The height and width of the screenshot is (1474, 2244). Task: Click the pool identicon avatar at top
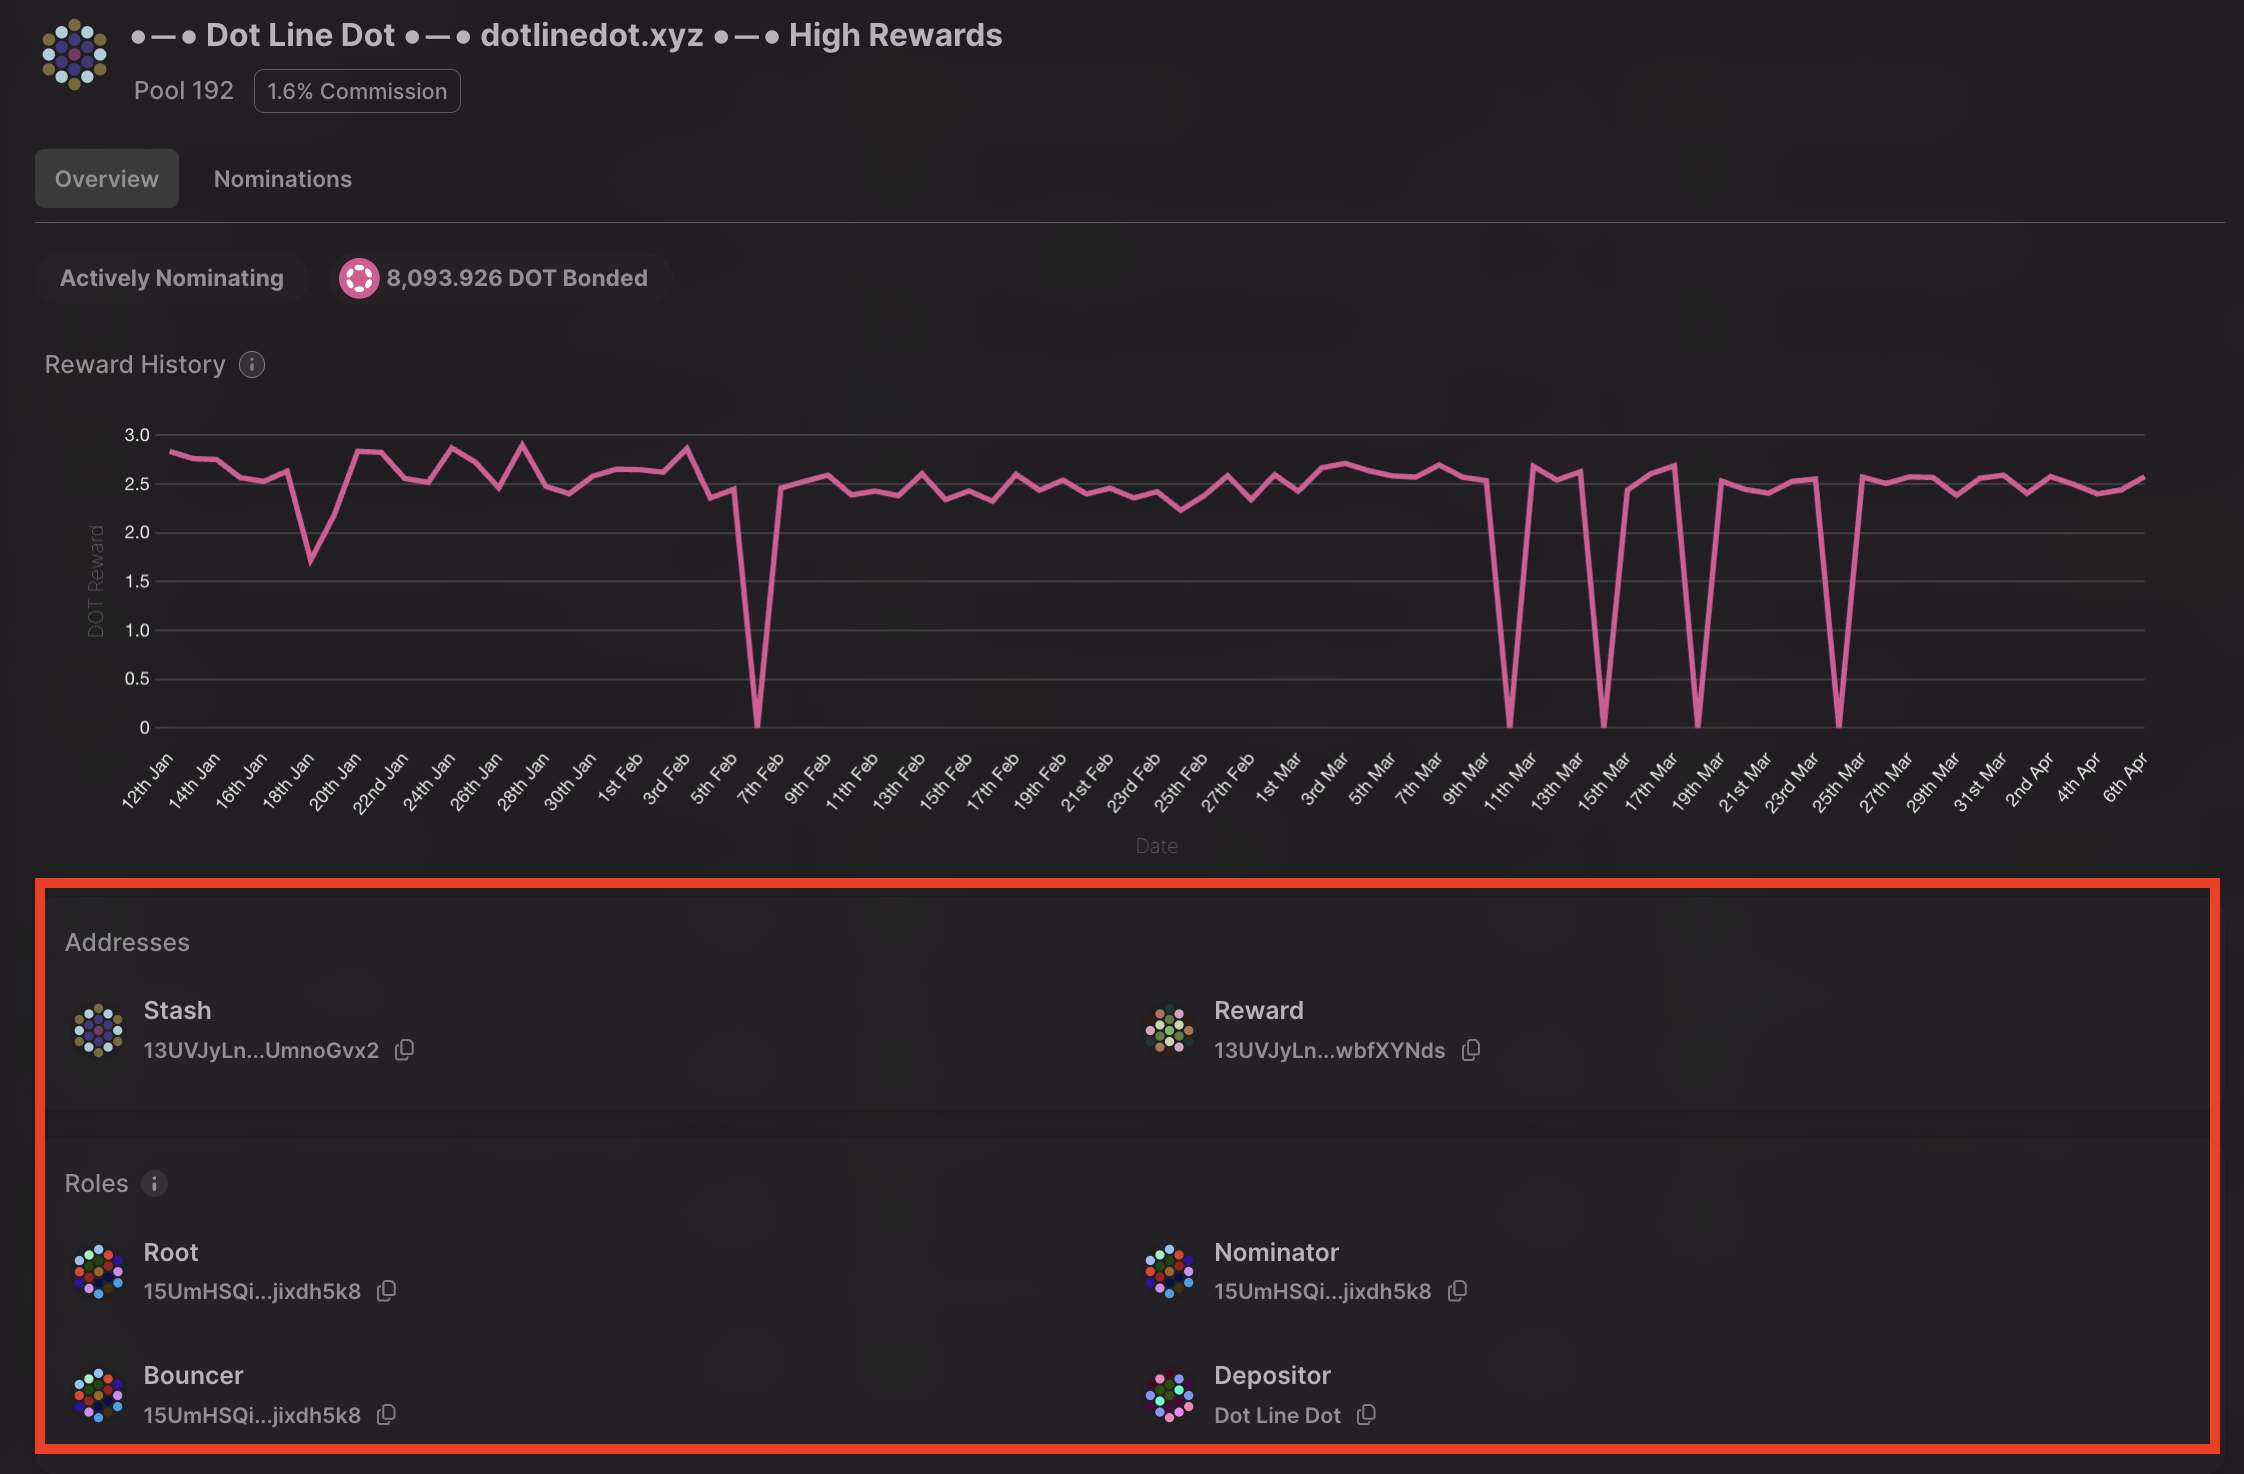pyautogui.click(x=74, y=55)
